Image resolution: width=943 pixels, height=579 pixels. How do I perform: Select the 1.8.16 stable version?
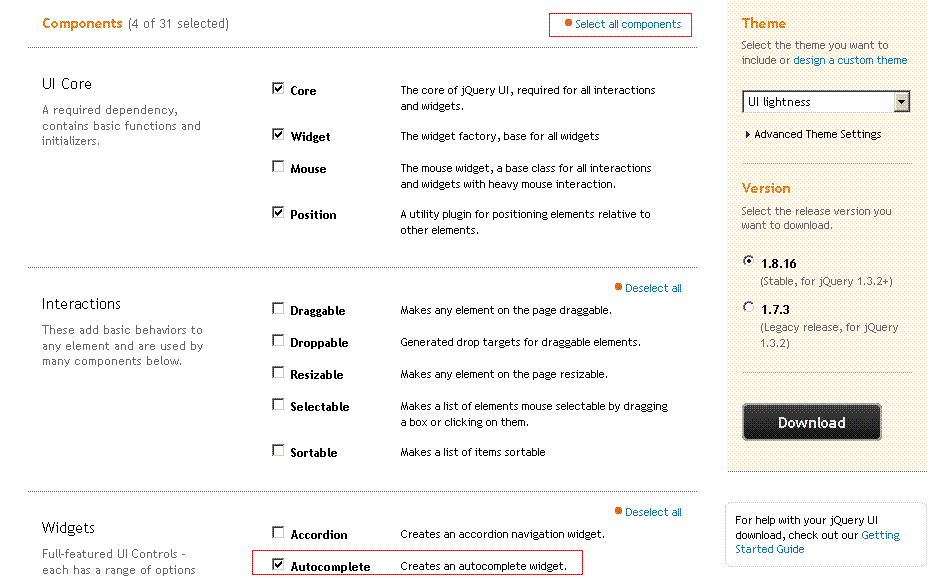(x=748, y=260)
